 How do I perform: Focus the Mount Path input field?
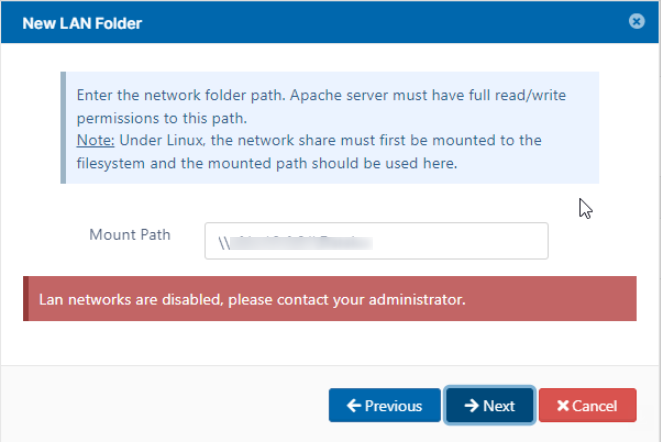(376, 241)
